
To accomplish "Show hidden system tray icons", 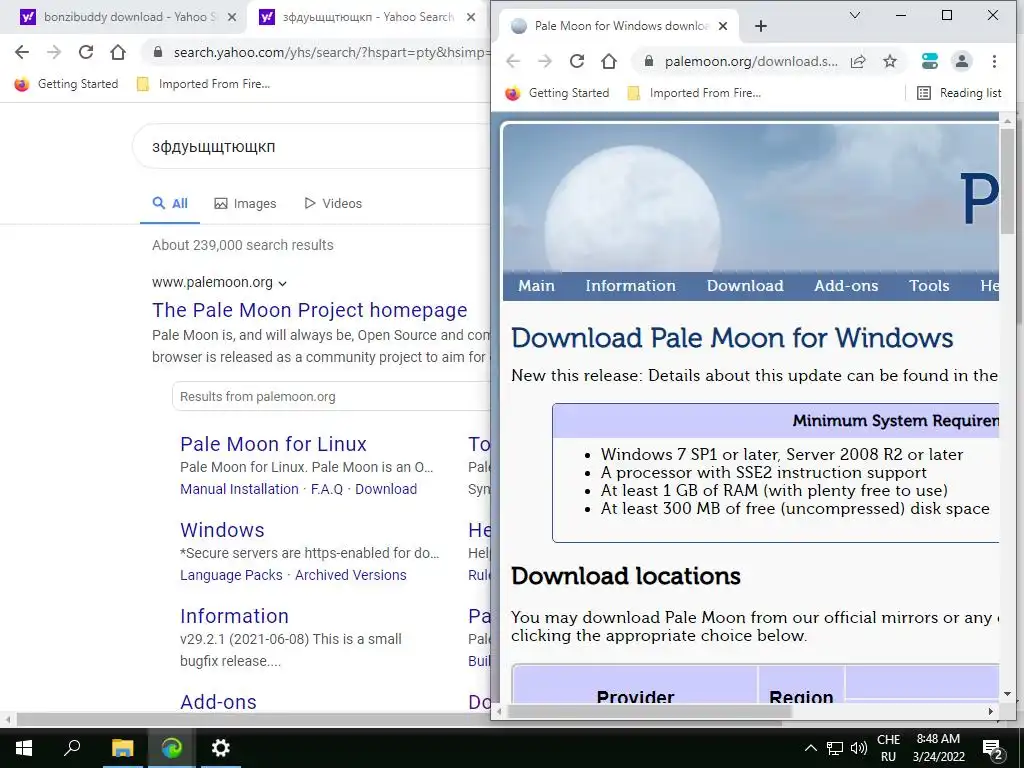I will coord(810,748).
